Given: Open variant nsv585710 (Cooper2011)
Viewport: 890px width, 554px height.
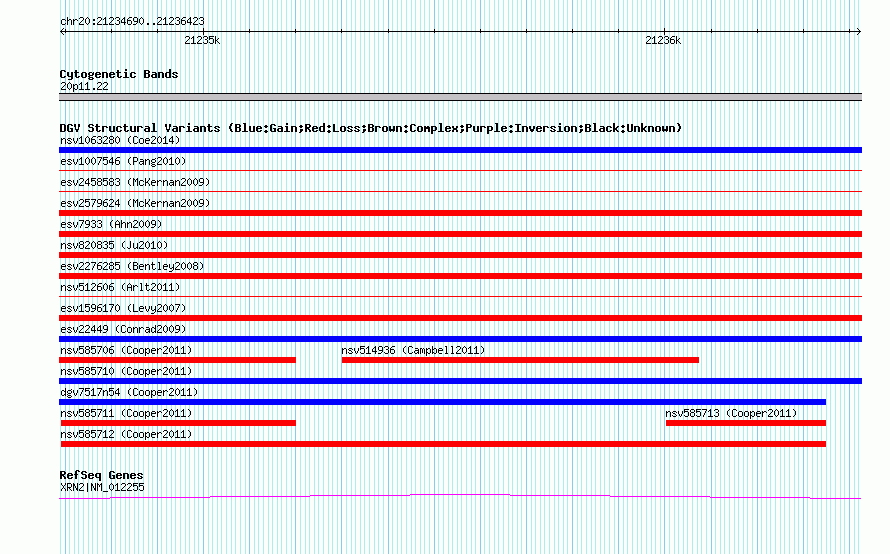Looking at the screenshot, I should (x=126, y=371).
